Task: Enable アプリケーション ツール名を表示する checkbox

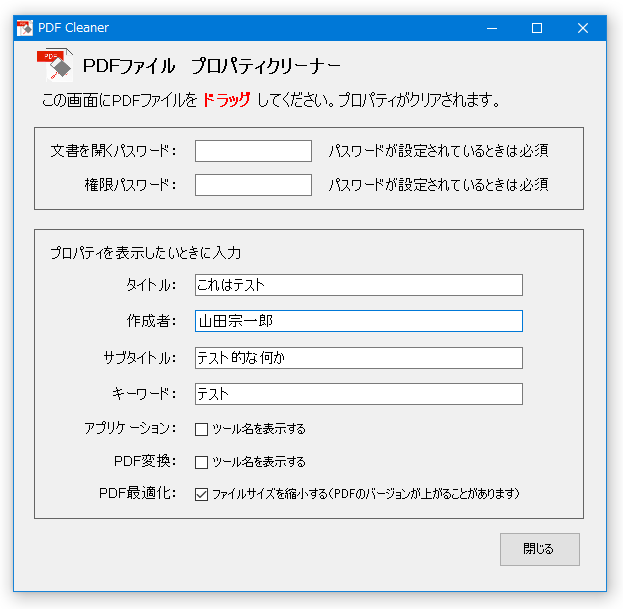Action: tap(201, 429)
